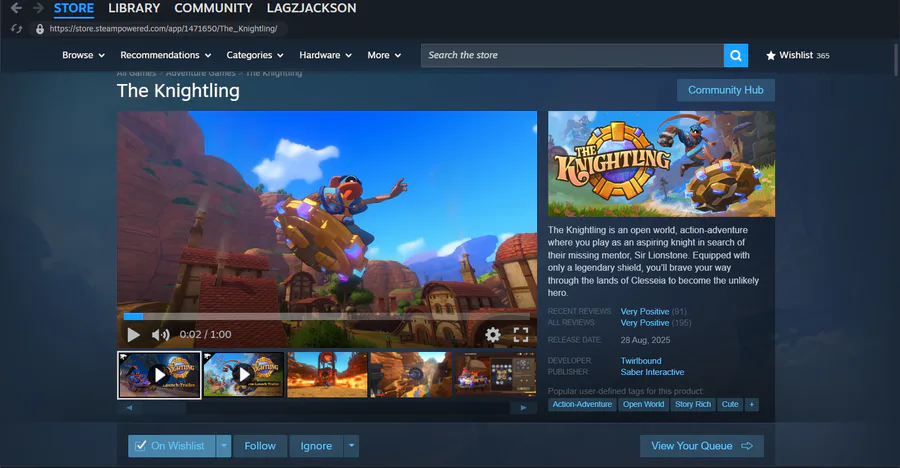The height and width of the screenshot is (468, 900).
Task: Click the plus to add tags
Action: [751, 404]
